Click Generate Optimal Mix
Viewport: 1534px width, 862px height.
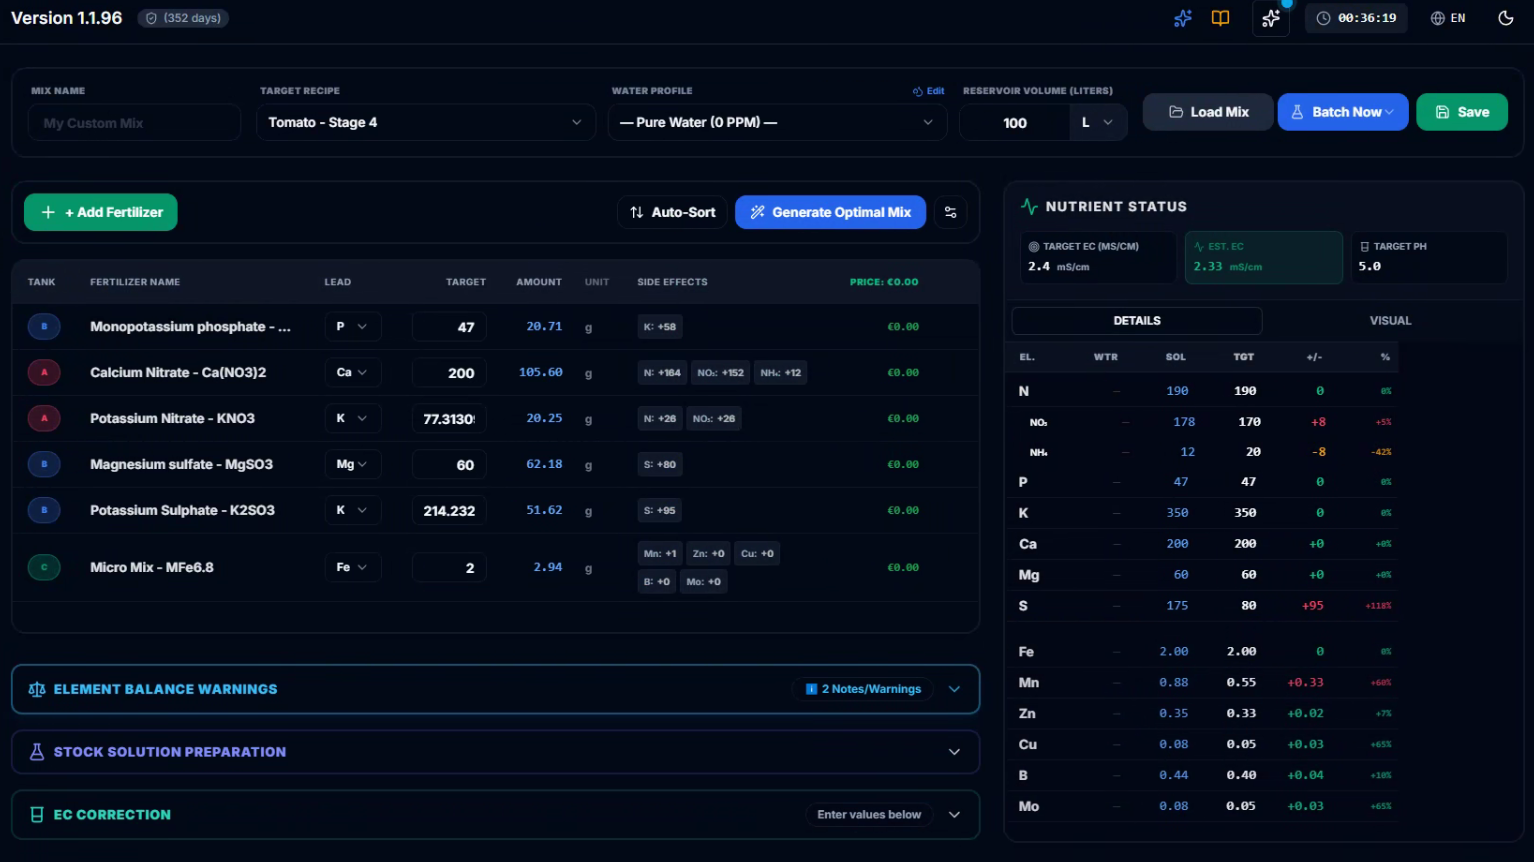pos(830,212)
